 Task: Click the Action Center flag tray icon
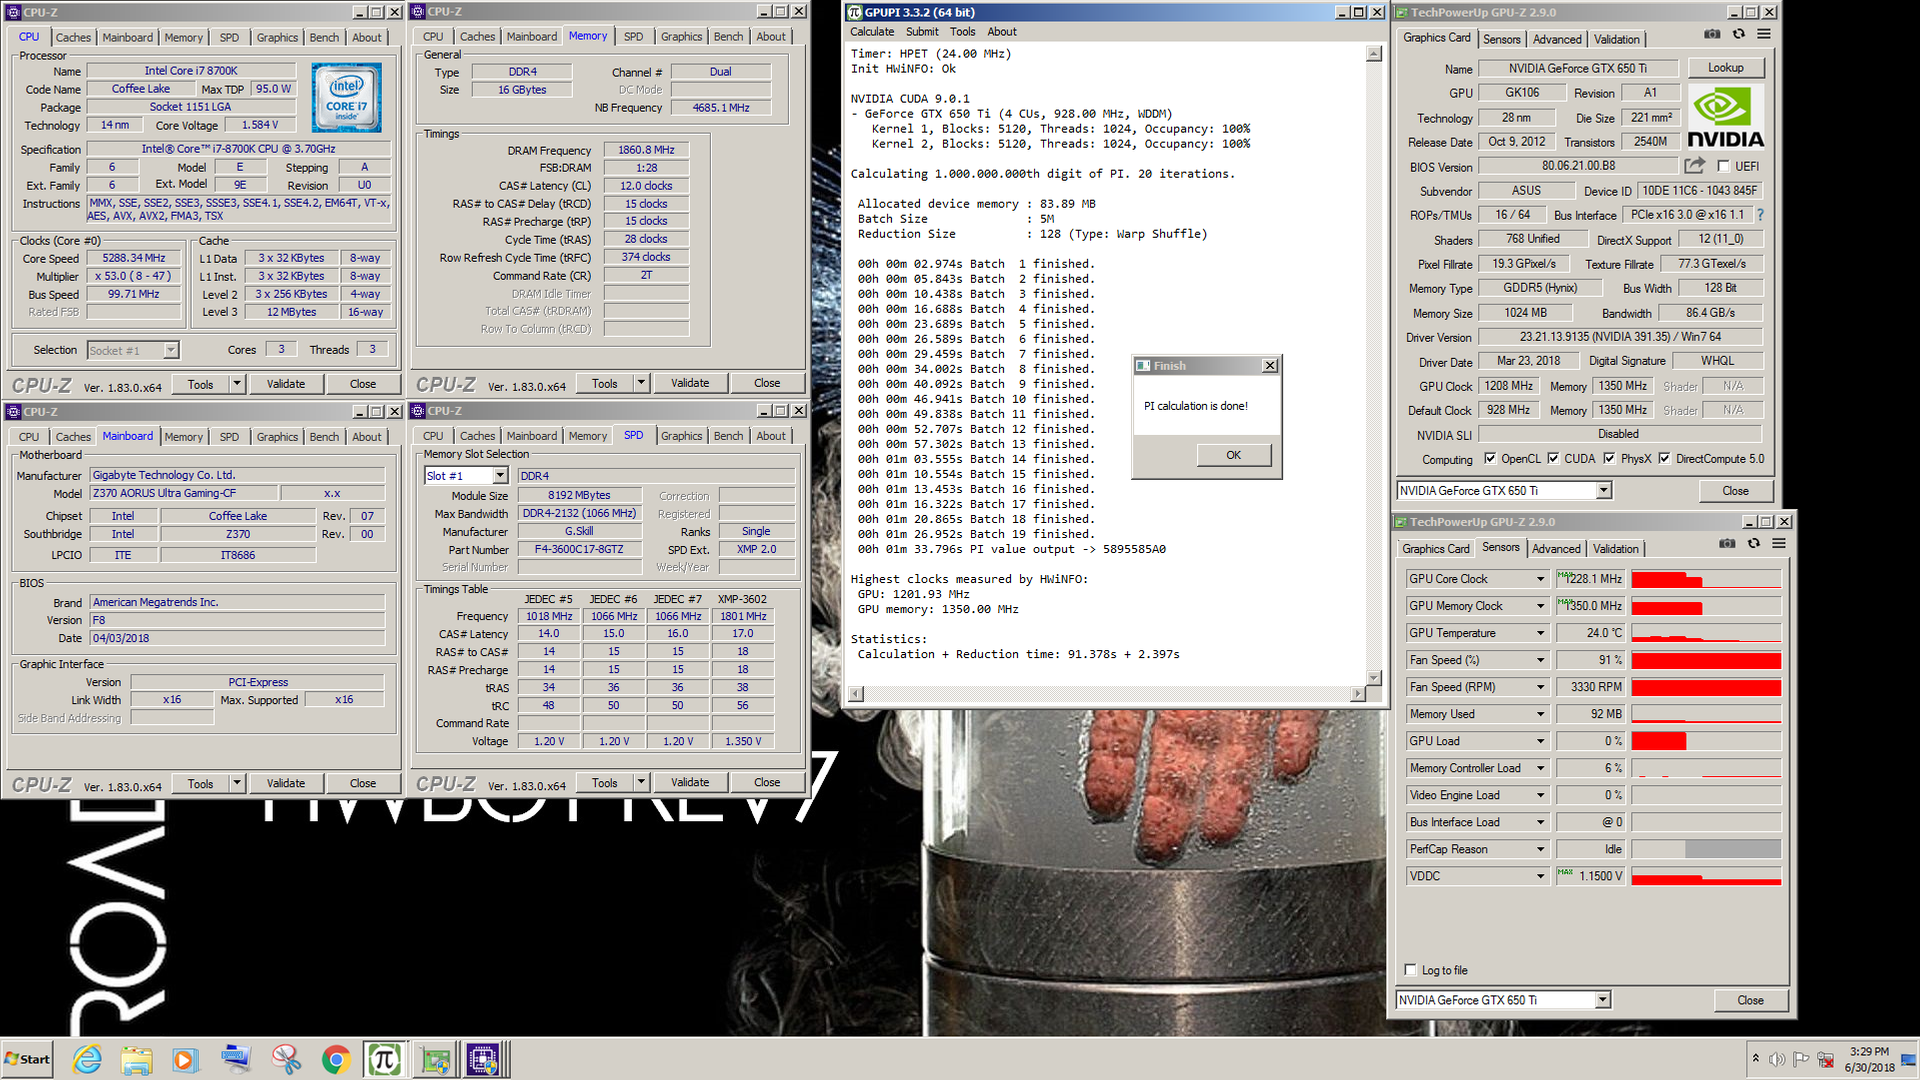click(1801, 1059)
